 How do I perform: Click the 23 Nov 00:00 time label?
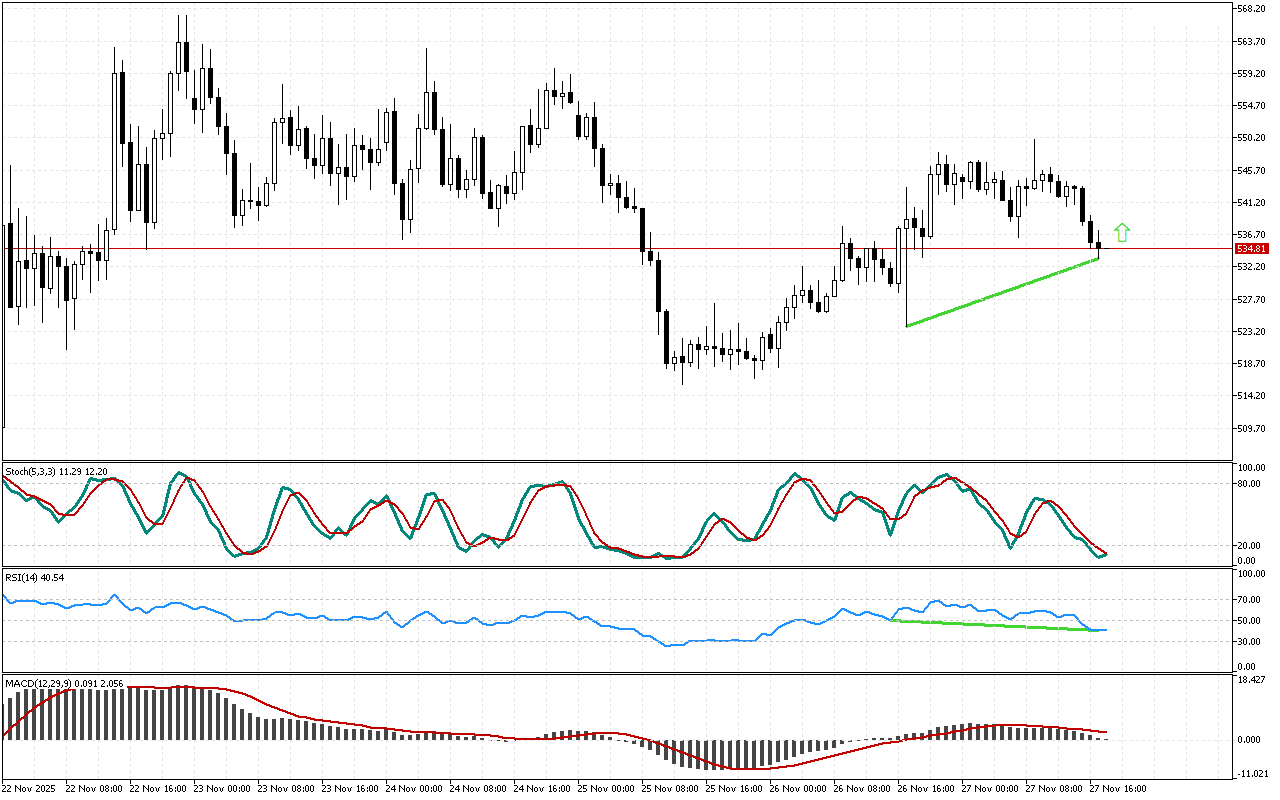[224, 789]
